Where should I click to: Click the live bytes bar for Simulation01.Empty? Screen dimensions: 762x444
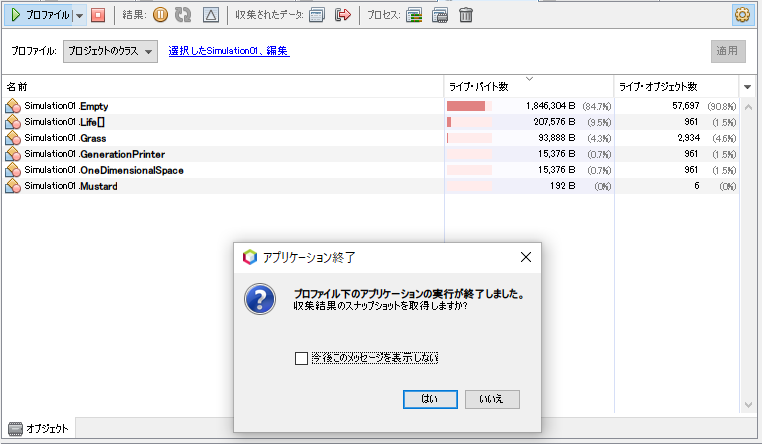[x=469, y=106]
